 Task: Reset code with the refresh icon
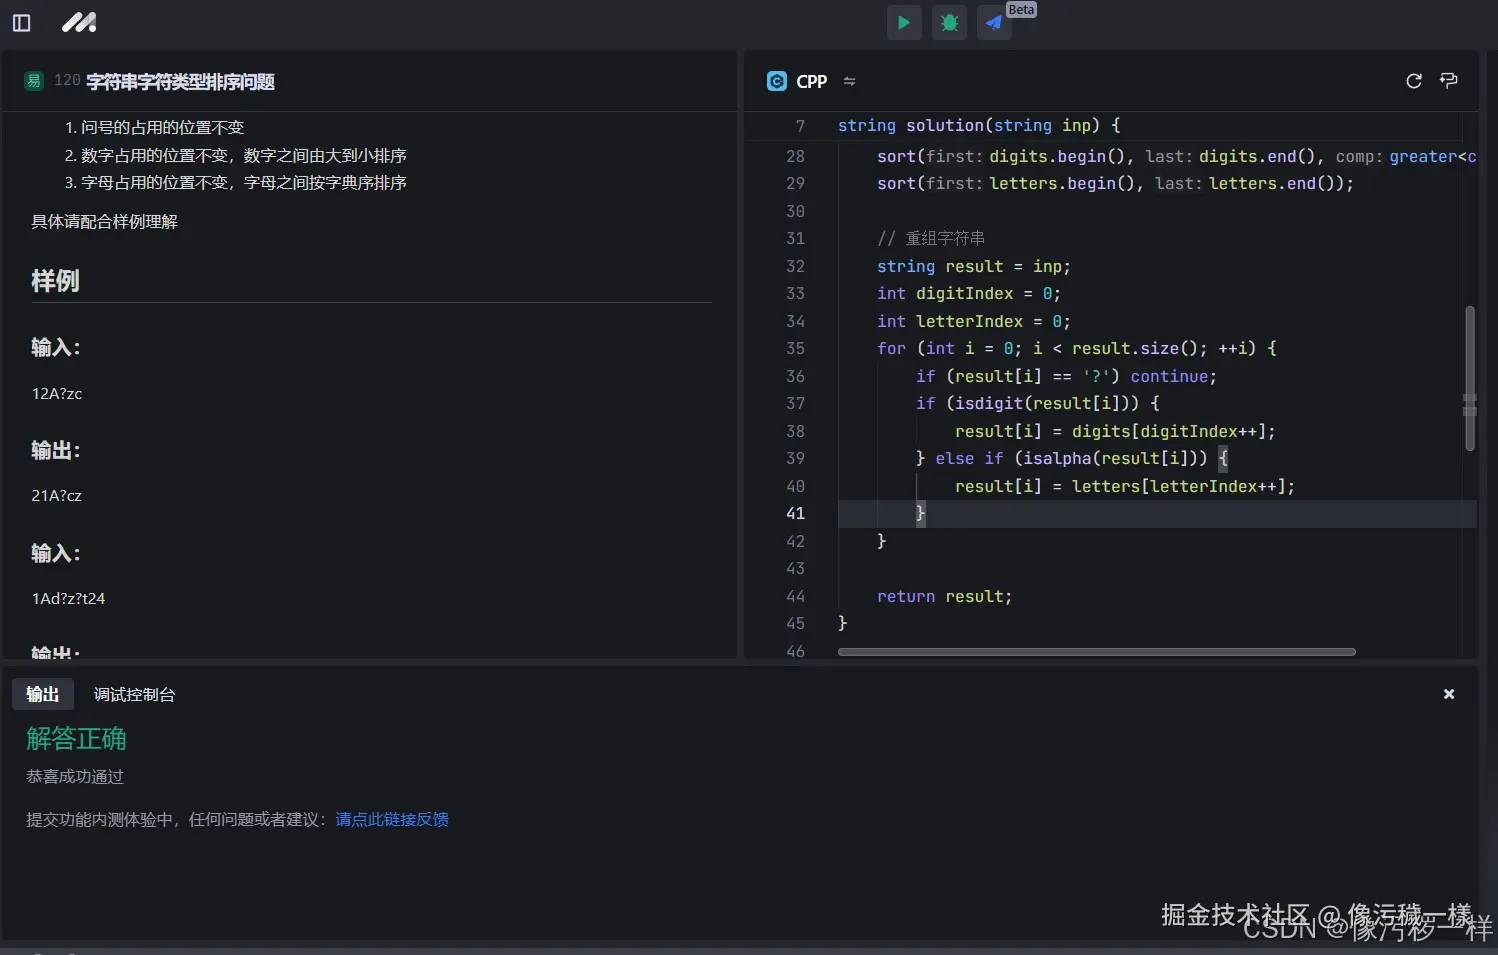pyautogui.click(x=1413, y=81)
